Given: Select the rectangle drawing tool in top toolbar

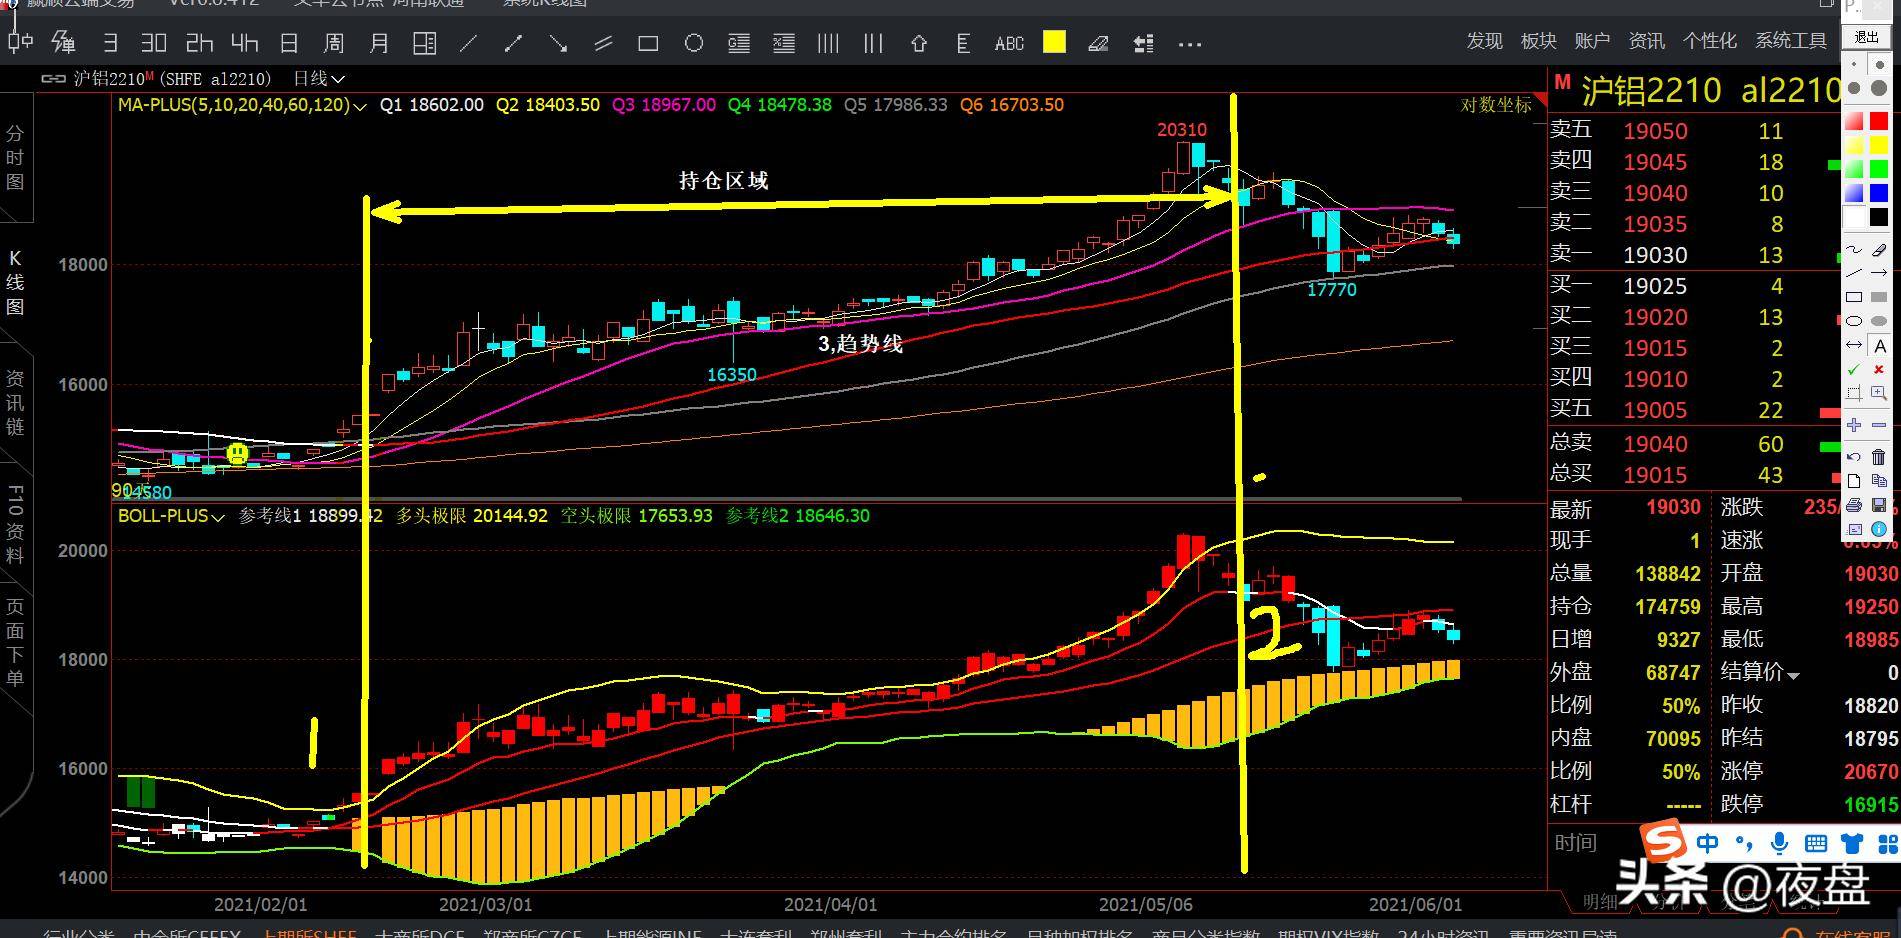Looking at the screenshot, I should click(x=648, y=43).
